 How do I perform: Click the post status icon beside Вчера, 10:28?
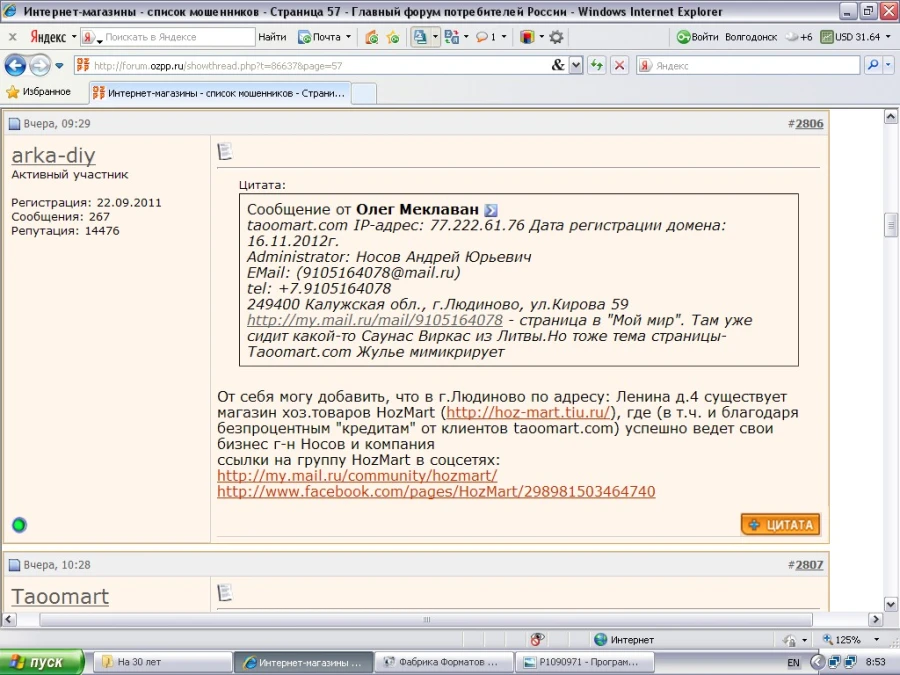tap(14, 565)
